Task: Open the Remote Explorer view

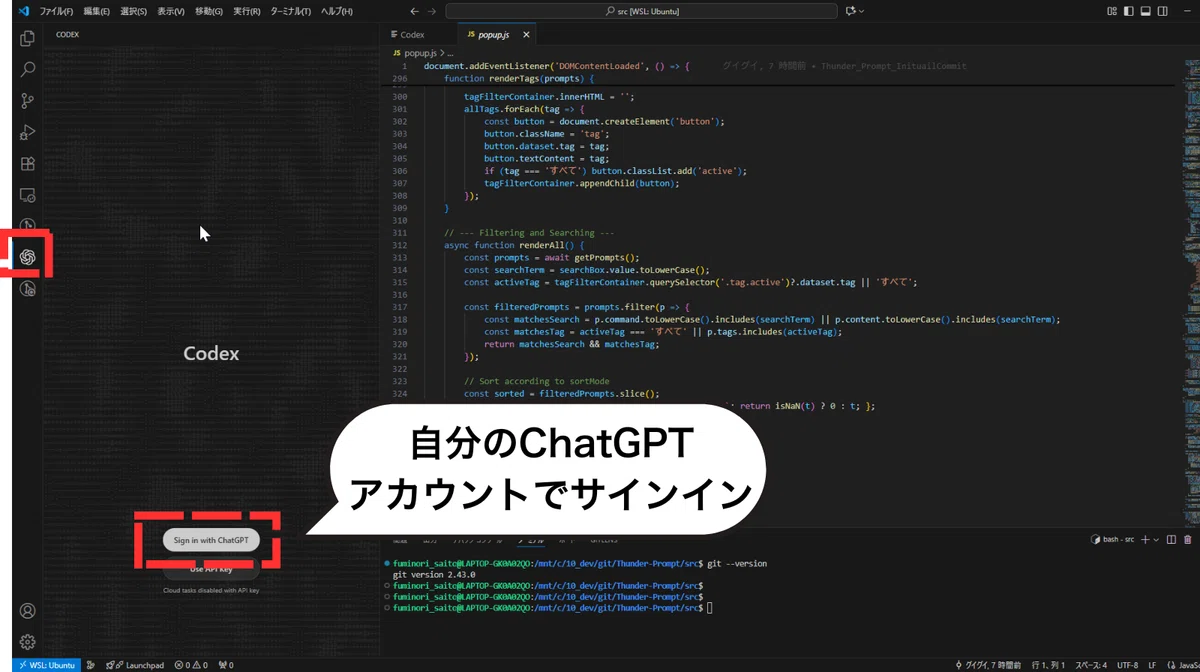Action: tap(28, 195)
